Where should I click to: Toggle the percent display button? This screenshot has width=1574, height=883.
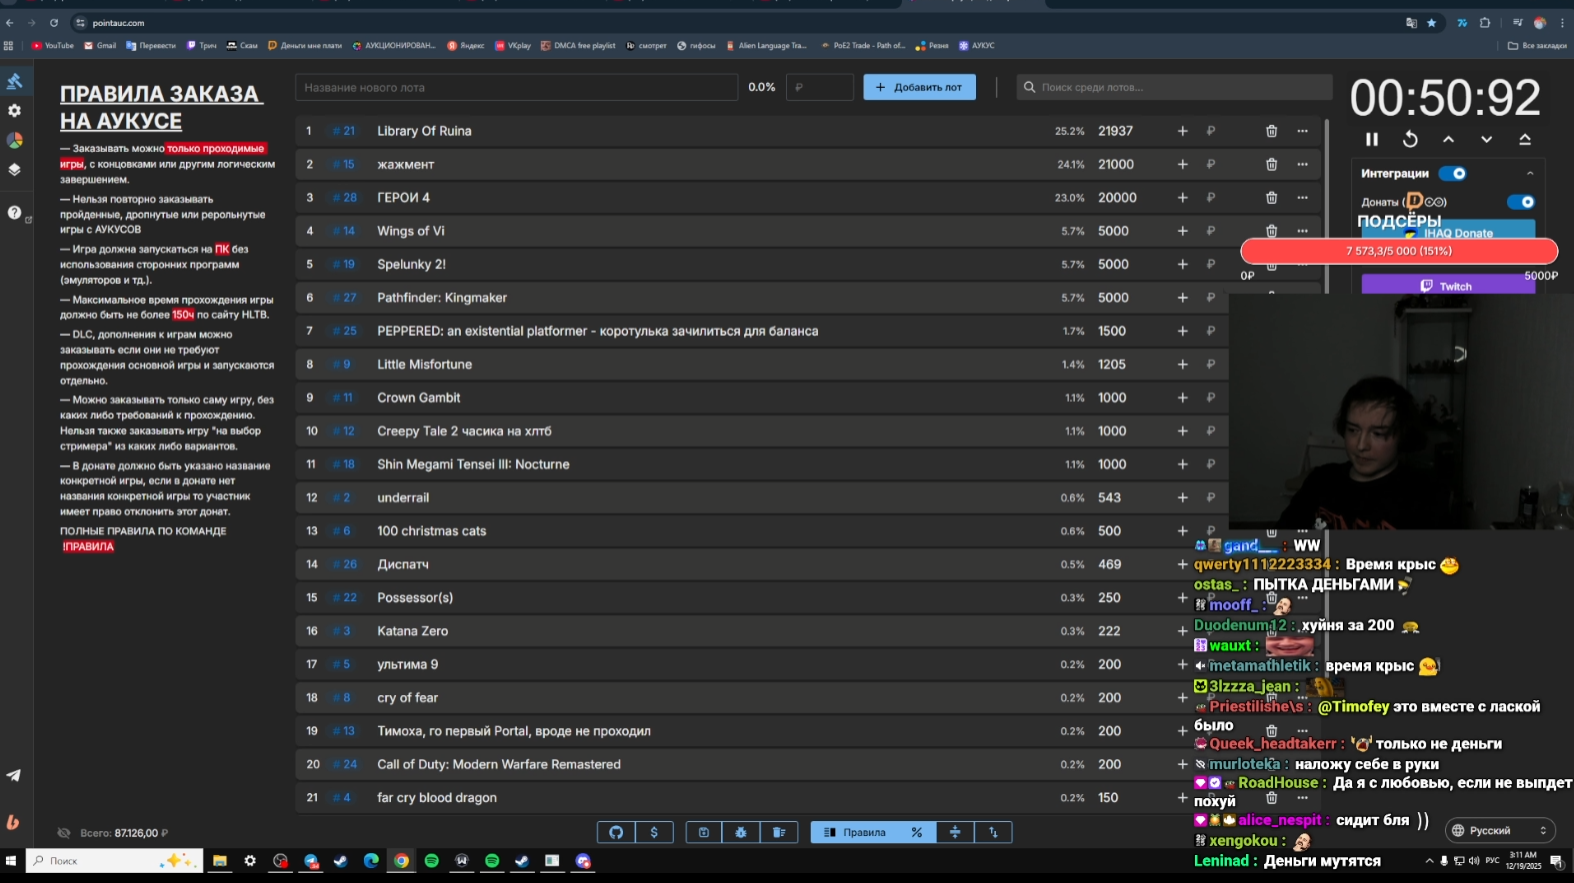(917, 832)
